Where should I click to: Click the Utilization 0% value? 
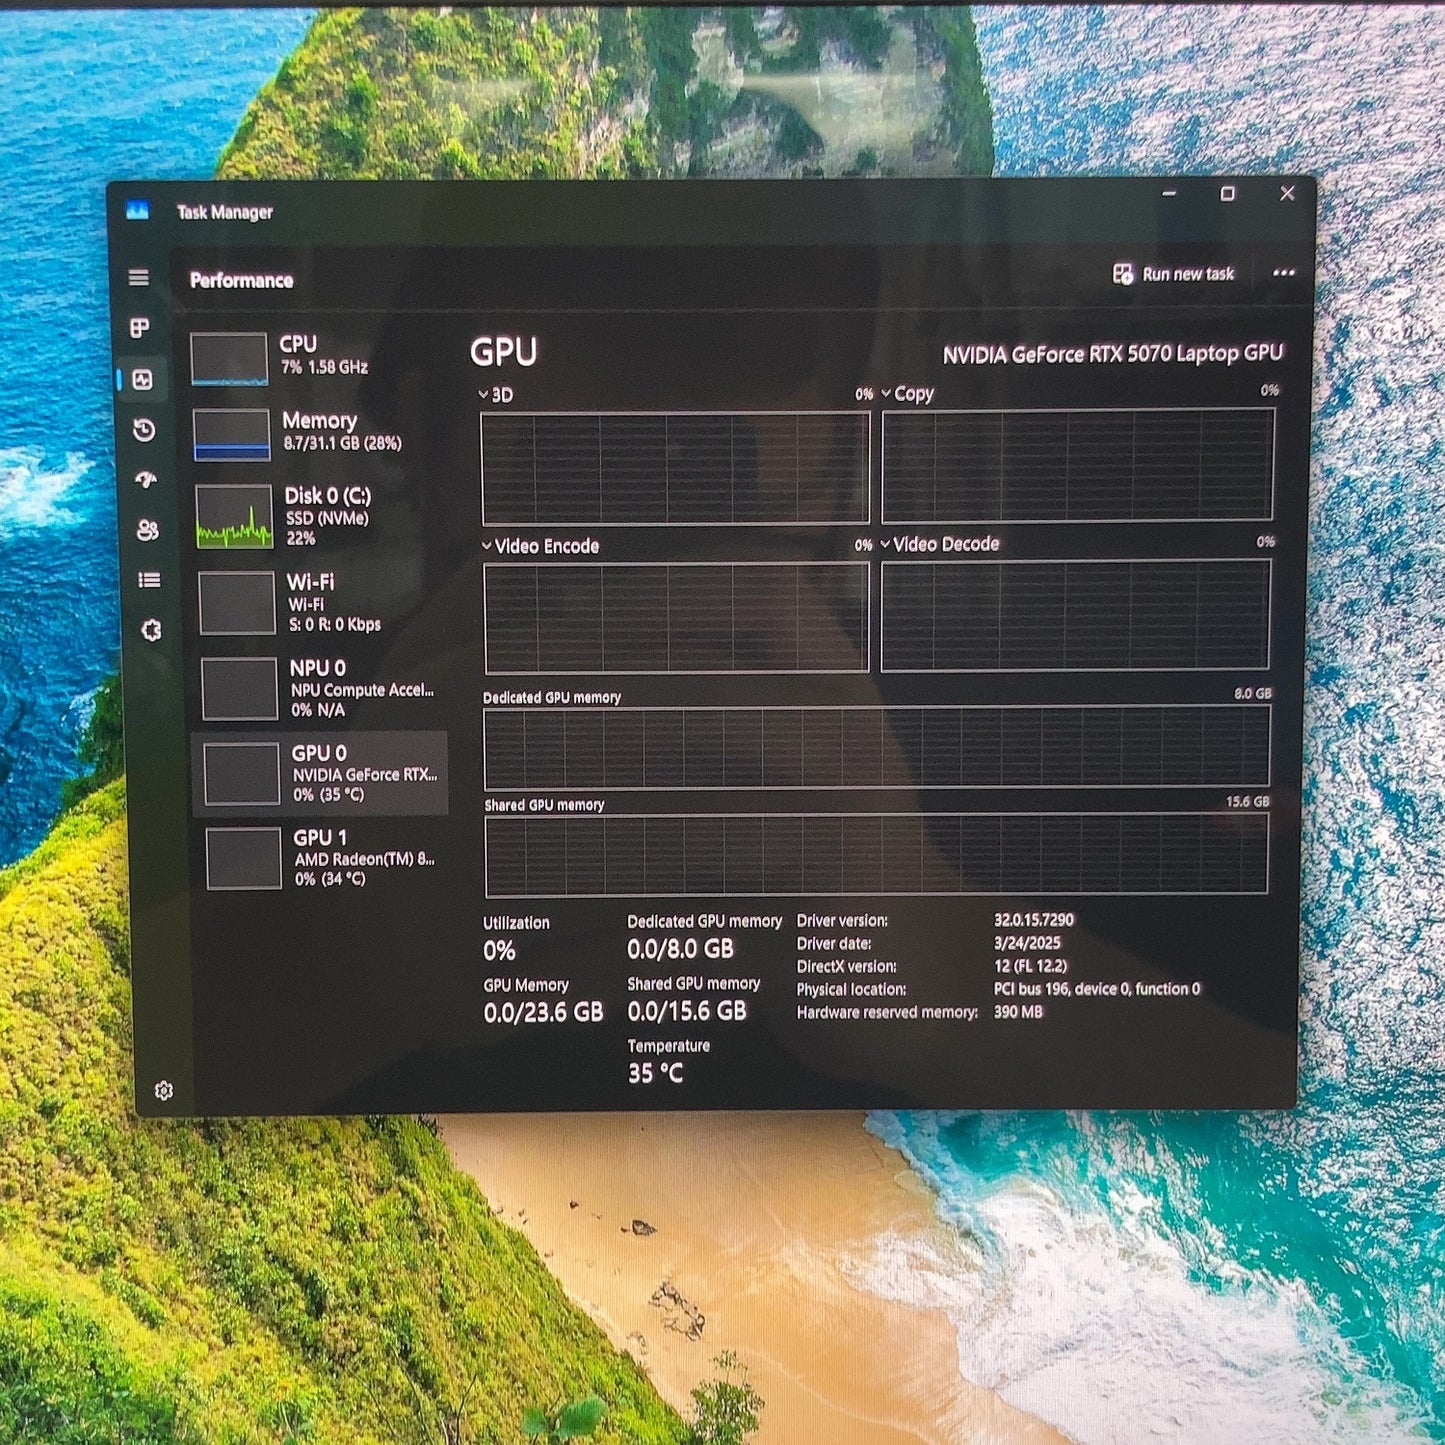pos(499,951)
